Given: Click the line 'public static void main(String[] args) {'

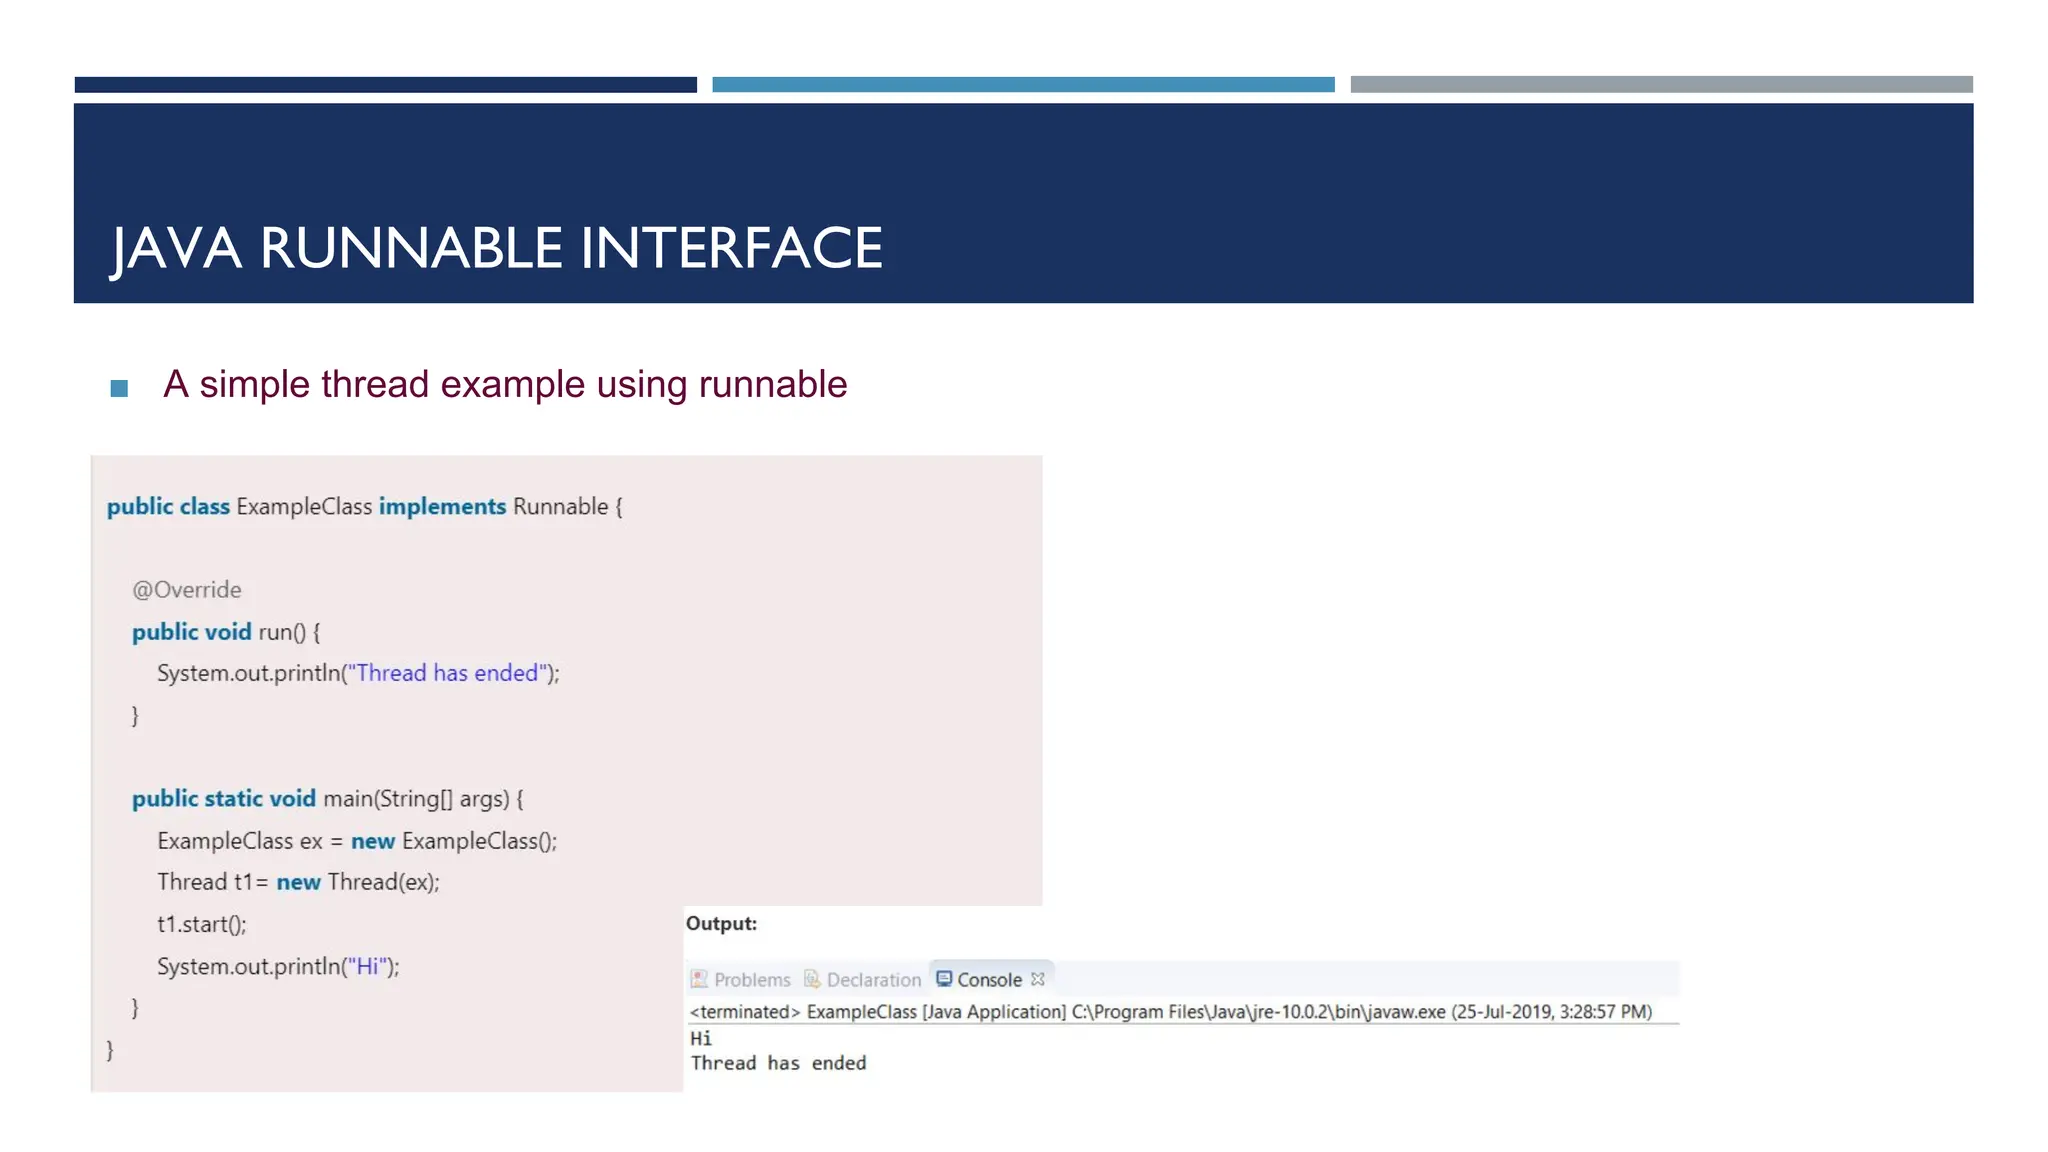Looking at the screenshot, I should [328, 799].
